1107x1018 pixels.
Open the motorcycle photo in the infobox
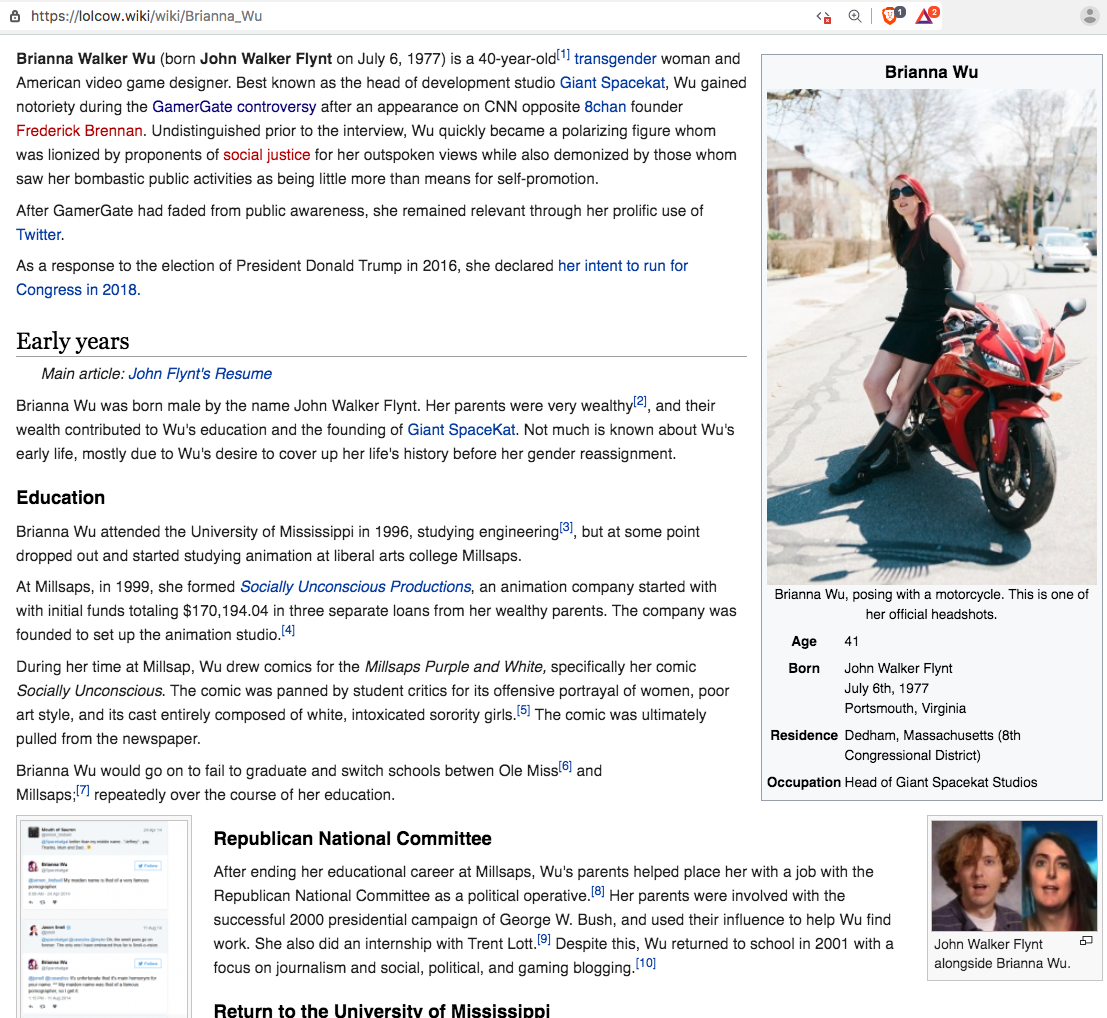click(931, 336)
